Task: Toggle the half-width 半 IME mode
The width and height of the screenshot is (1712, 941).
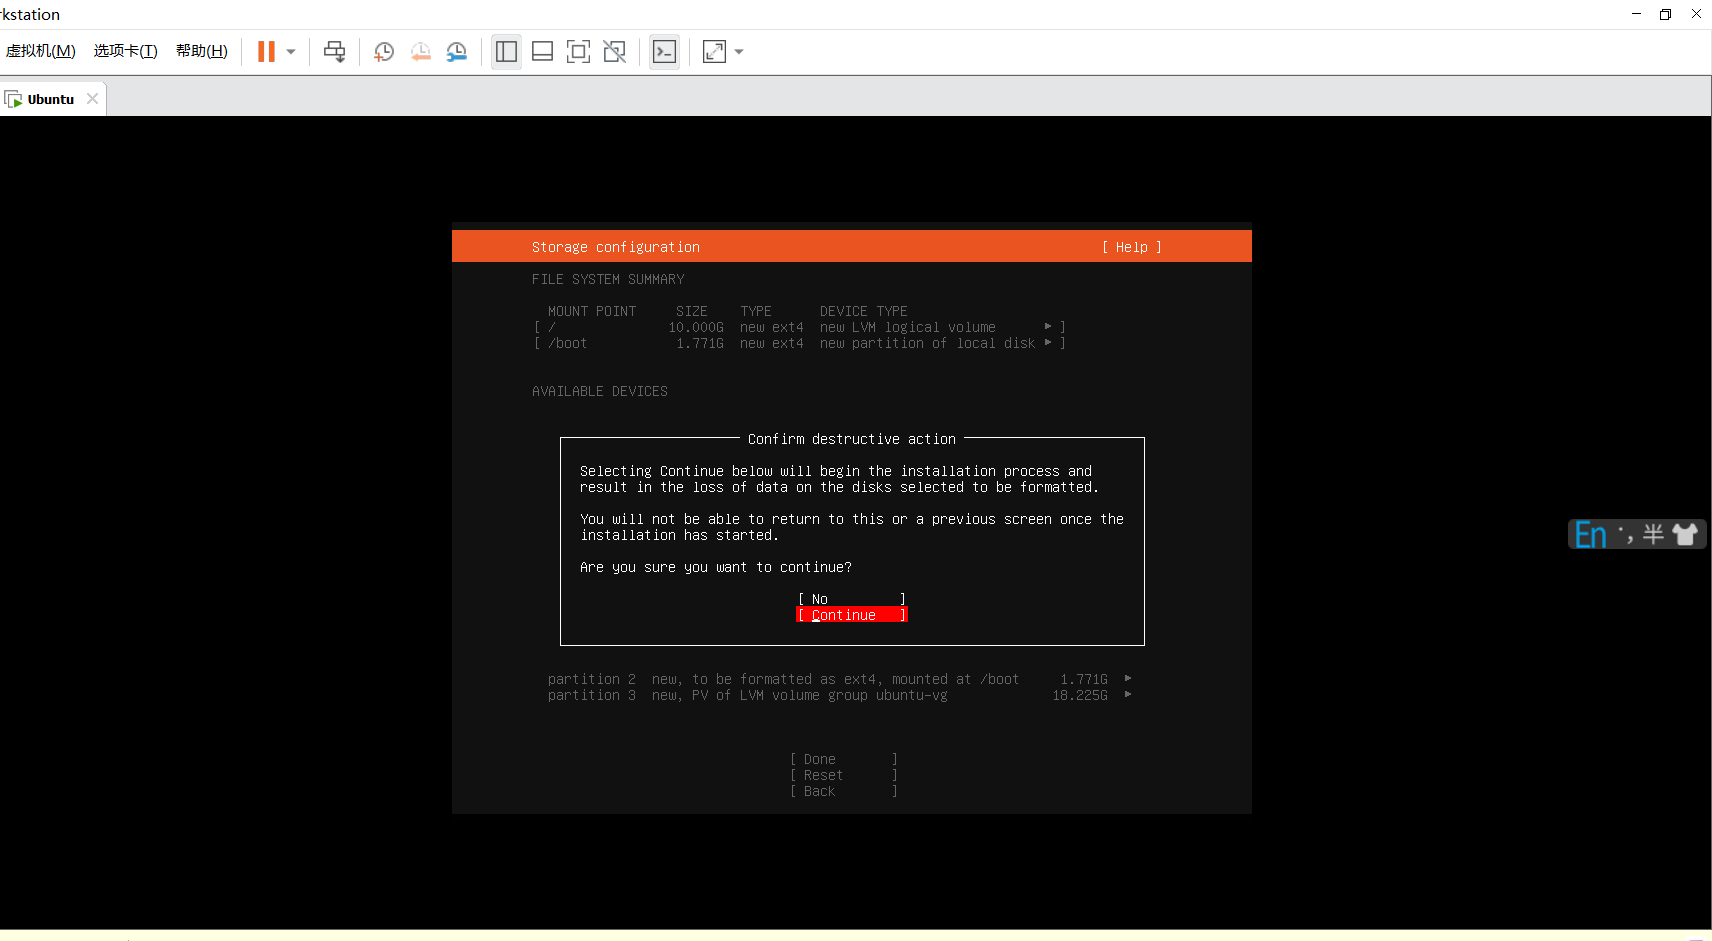Action: pyautogui.click(x=1654, y=535)
